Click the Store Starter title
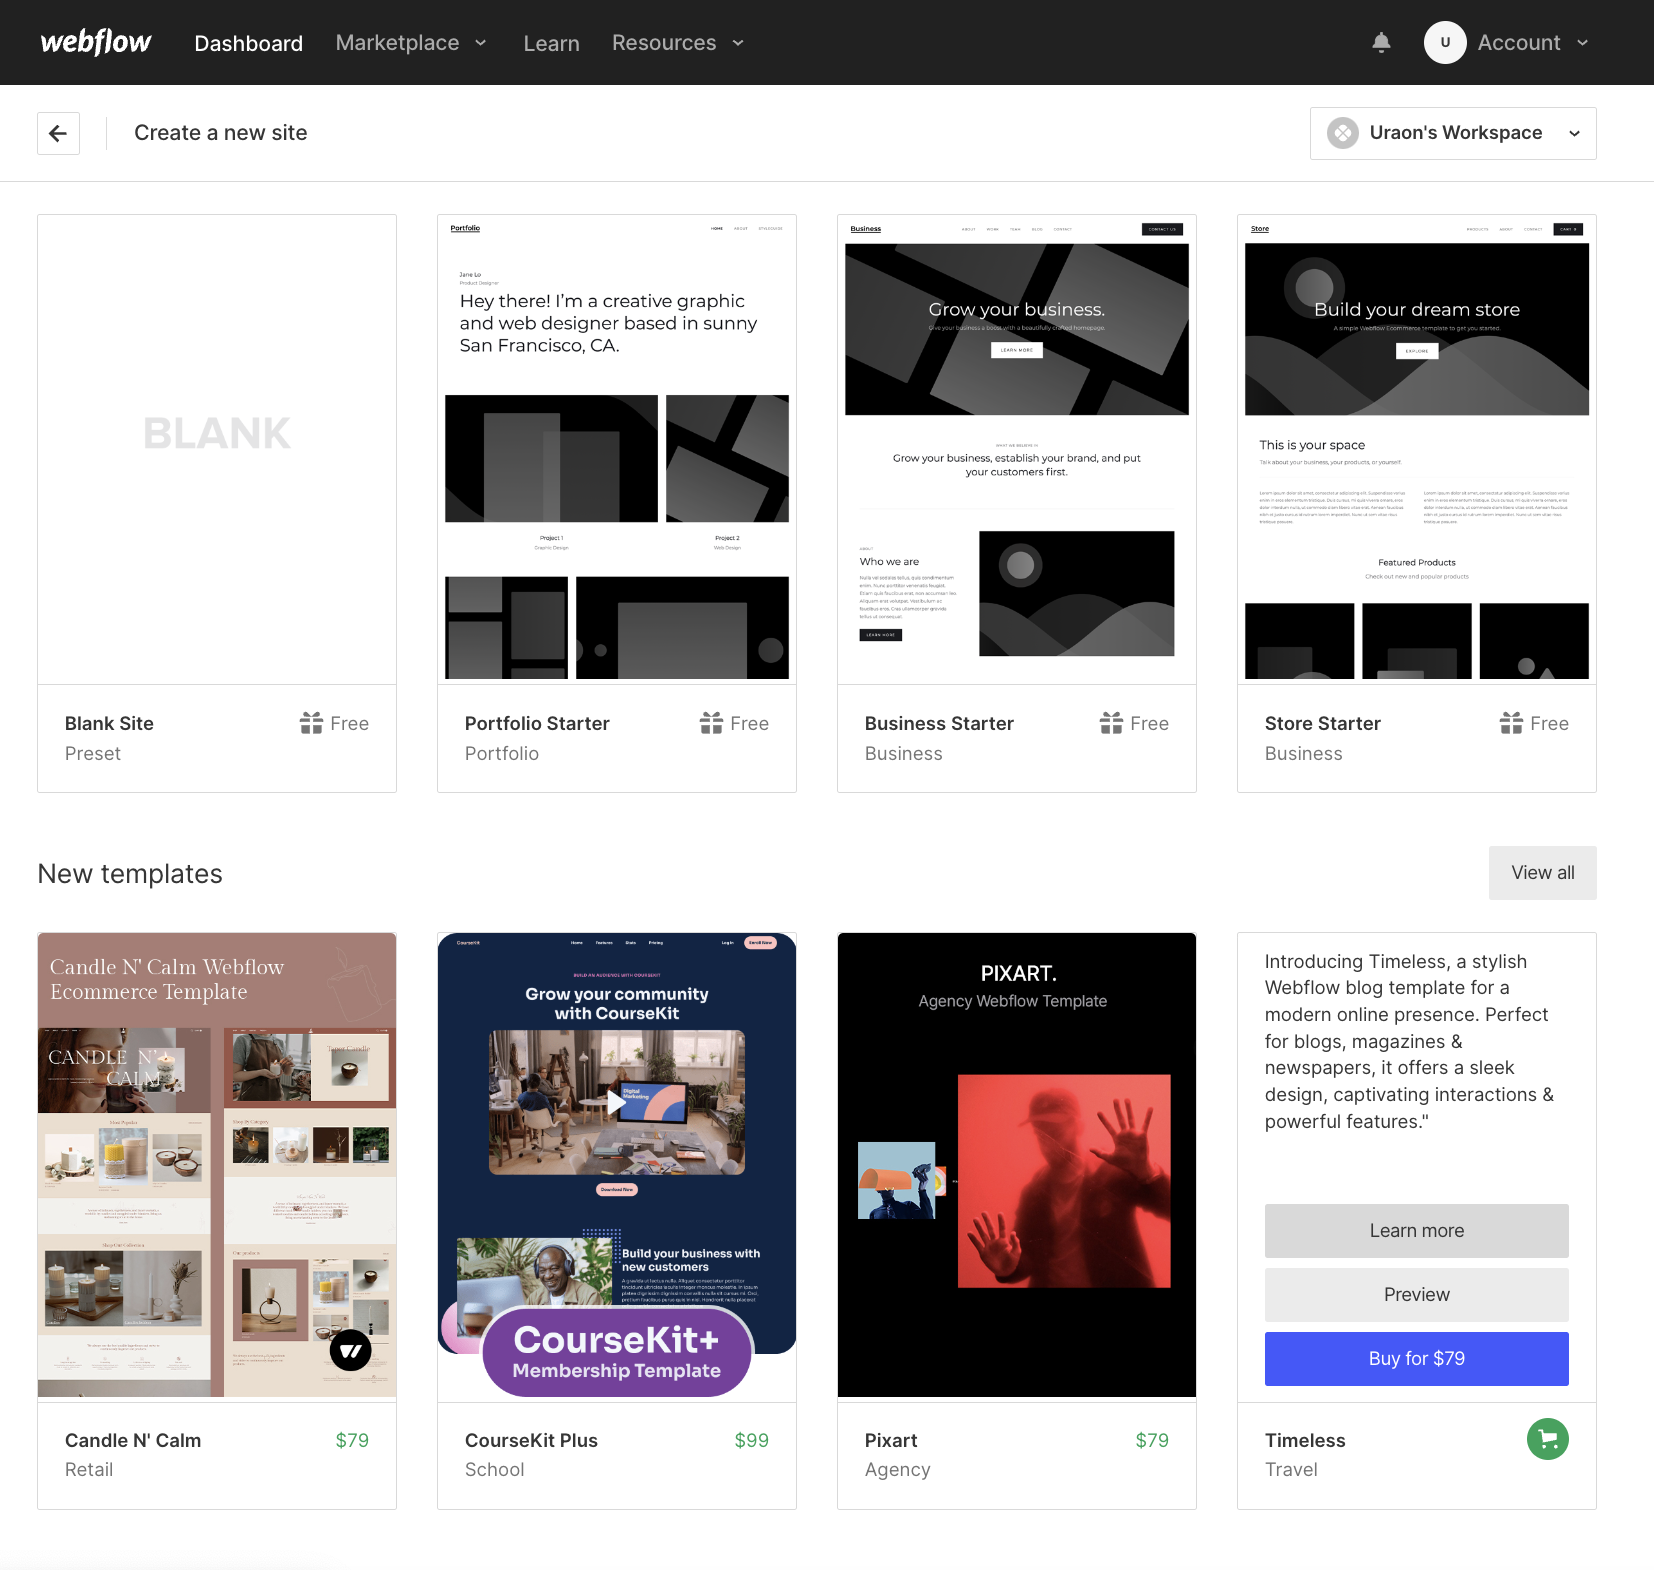Viewport: 1654px width, 1570px height. coord(1322,723)
